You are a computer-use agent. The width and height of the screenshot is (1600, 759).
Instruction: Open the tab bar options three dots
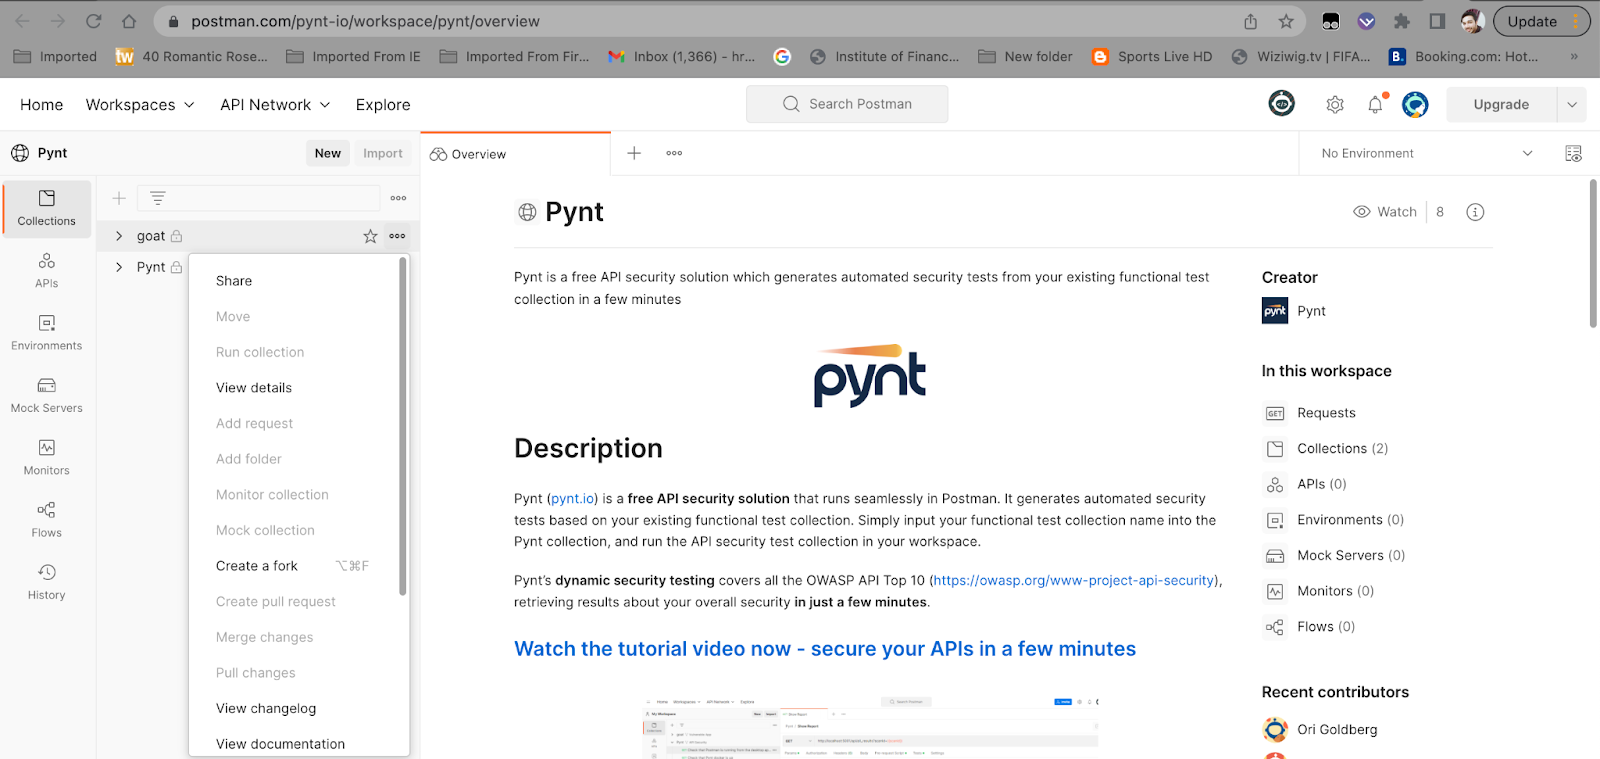674,153
